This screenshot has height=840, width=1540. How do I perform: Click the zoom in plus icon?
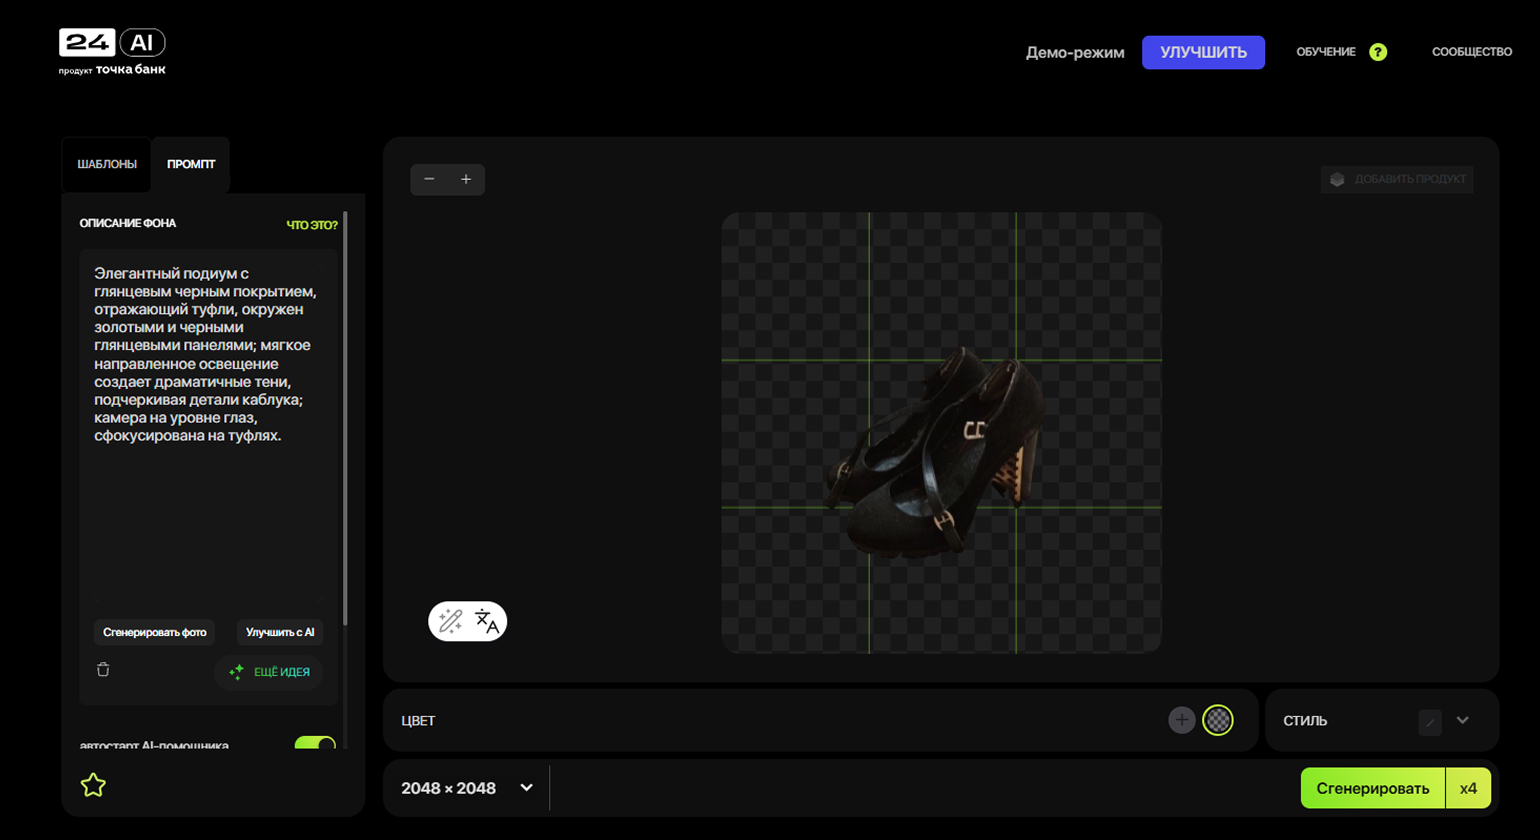tap(466, 179)
